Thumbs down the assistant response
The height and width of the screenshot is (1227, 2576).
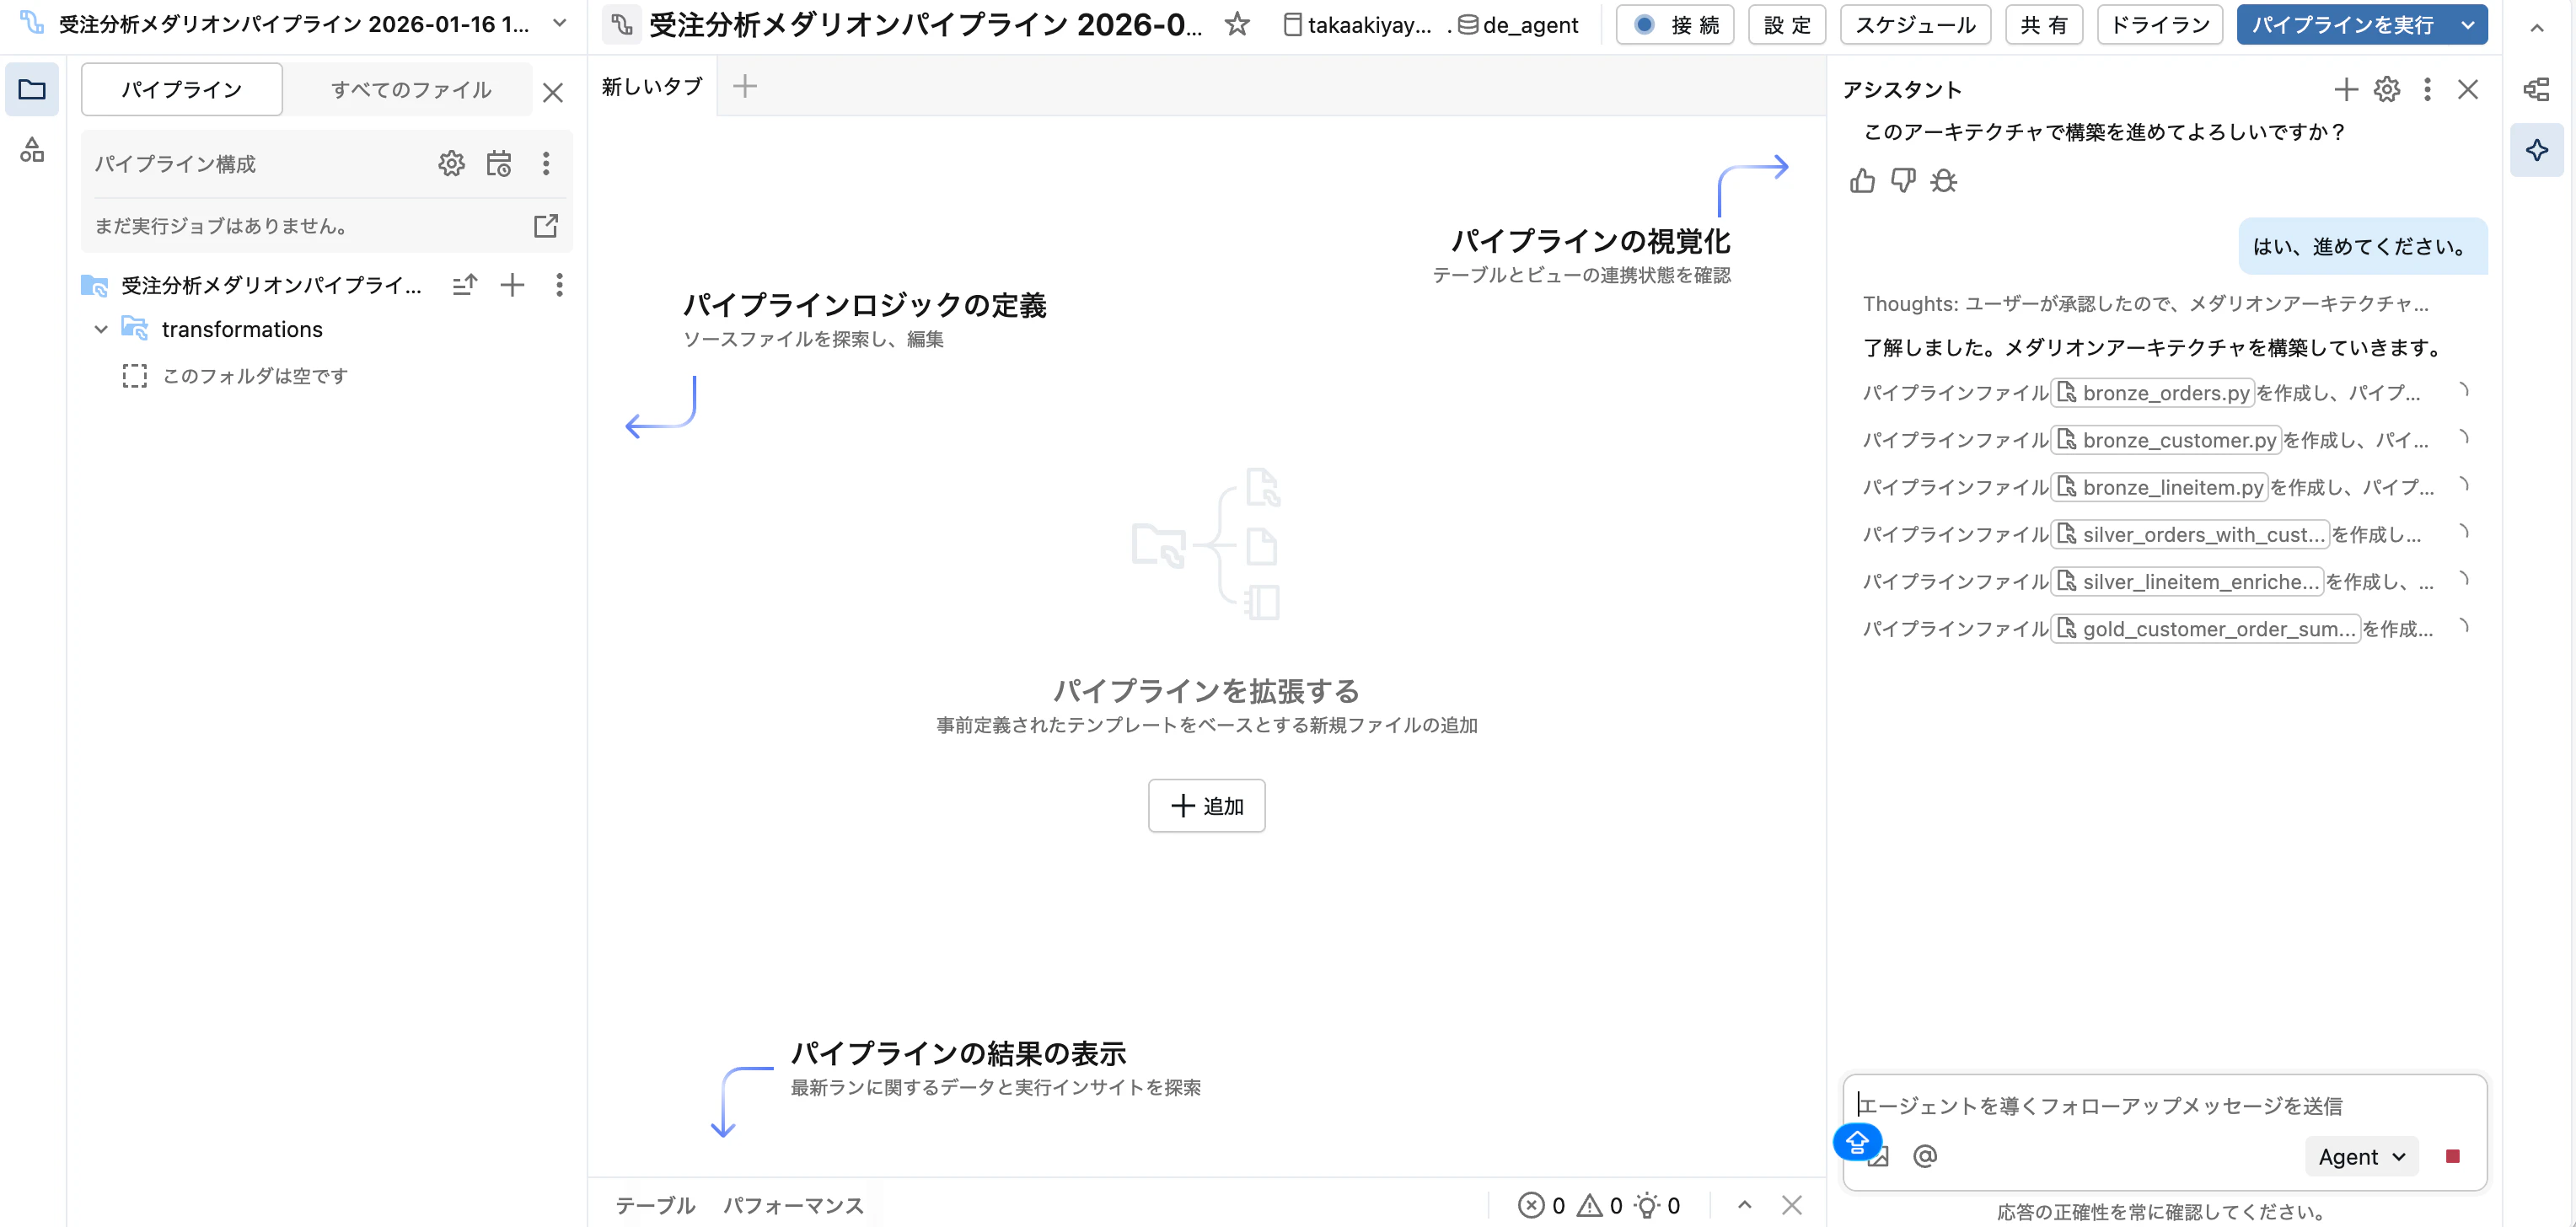click(x=1902, y=181)
